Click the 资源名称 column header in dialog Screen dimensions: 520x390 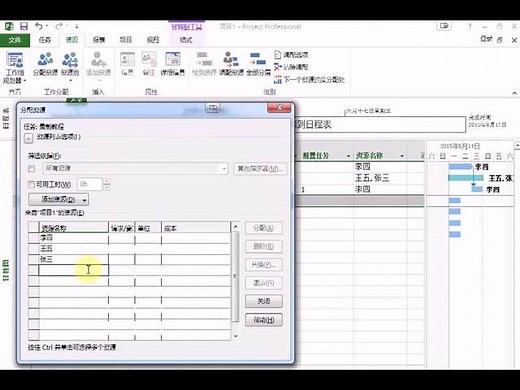coord(74,228)
